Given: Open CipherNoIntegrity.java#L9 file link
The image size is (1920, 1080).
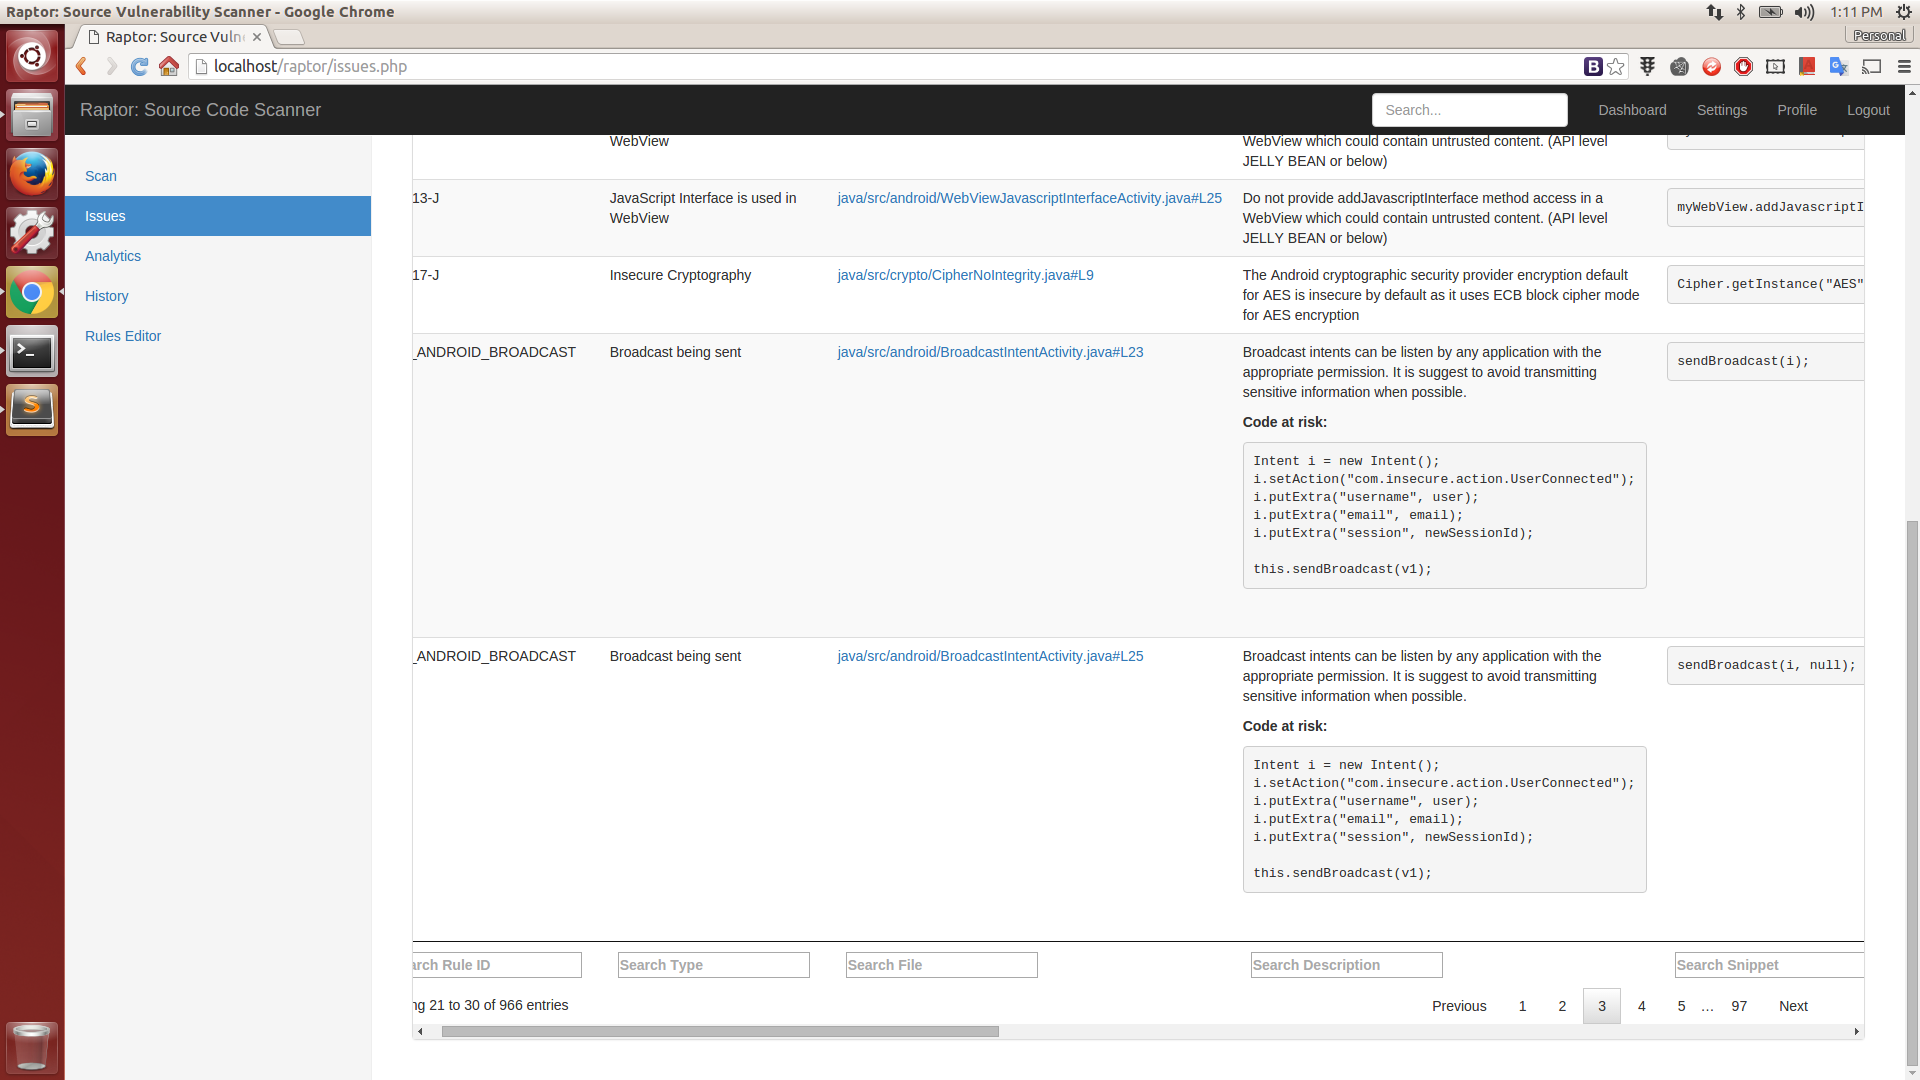Looking at the screenshot, I should point(965,275).
